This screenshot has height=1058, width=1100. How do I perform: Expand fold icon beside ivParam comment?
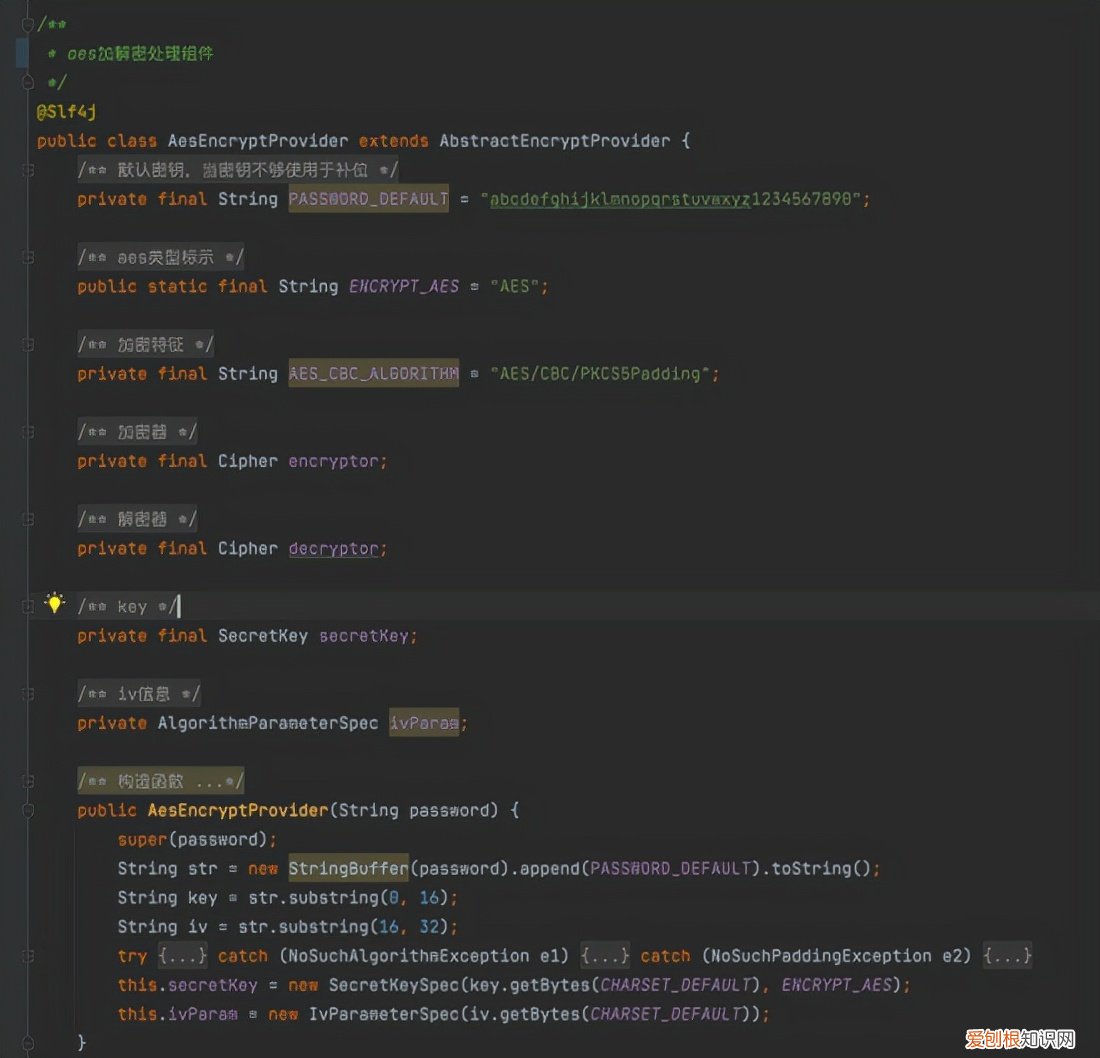[x=29, y=693]
